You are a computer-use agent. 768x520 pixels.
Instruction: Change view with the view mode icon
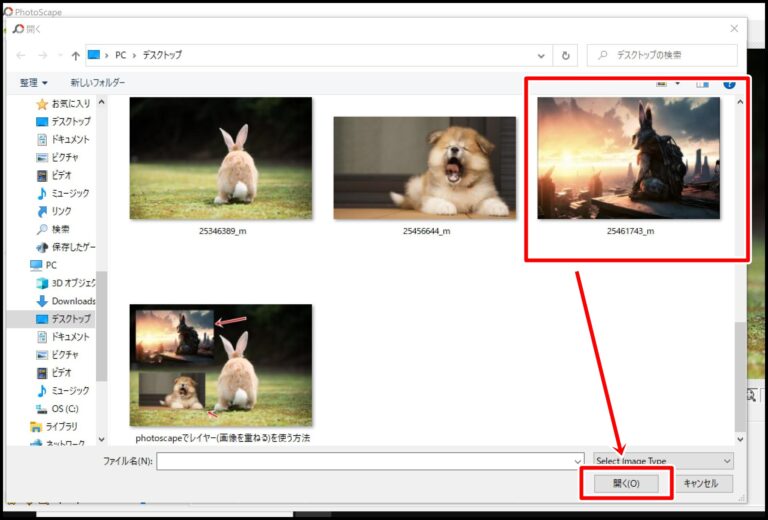point(662,84)
